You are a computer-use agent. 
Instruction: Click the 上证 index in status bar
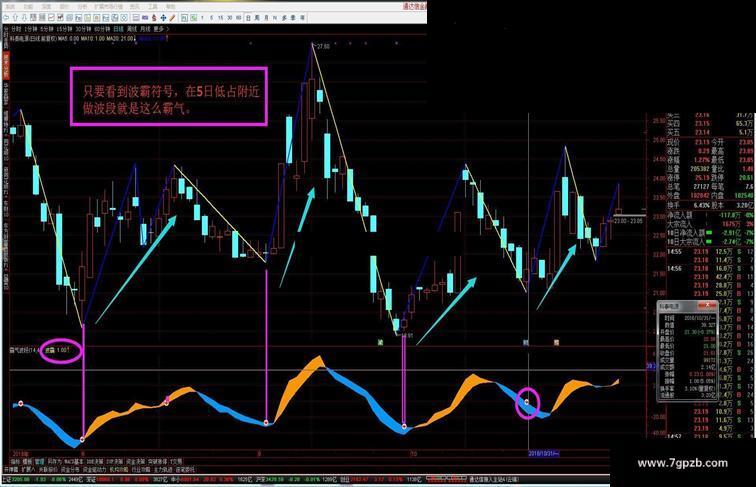(41, 480)
